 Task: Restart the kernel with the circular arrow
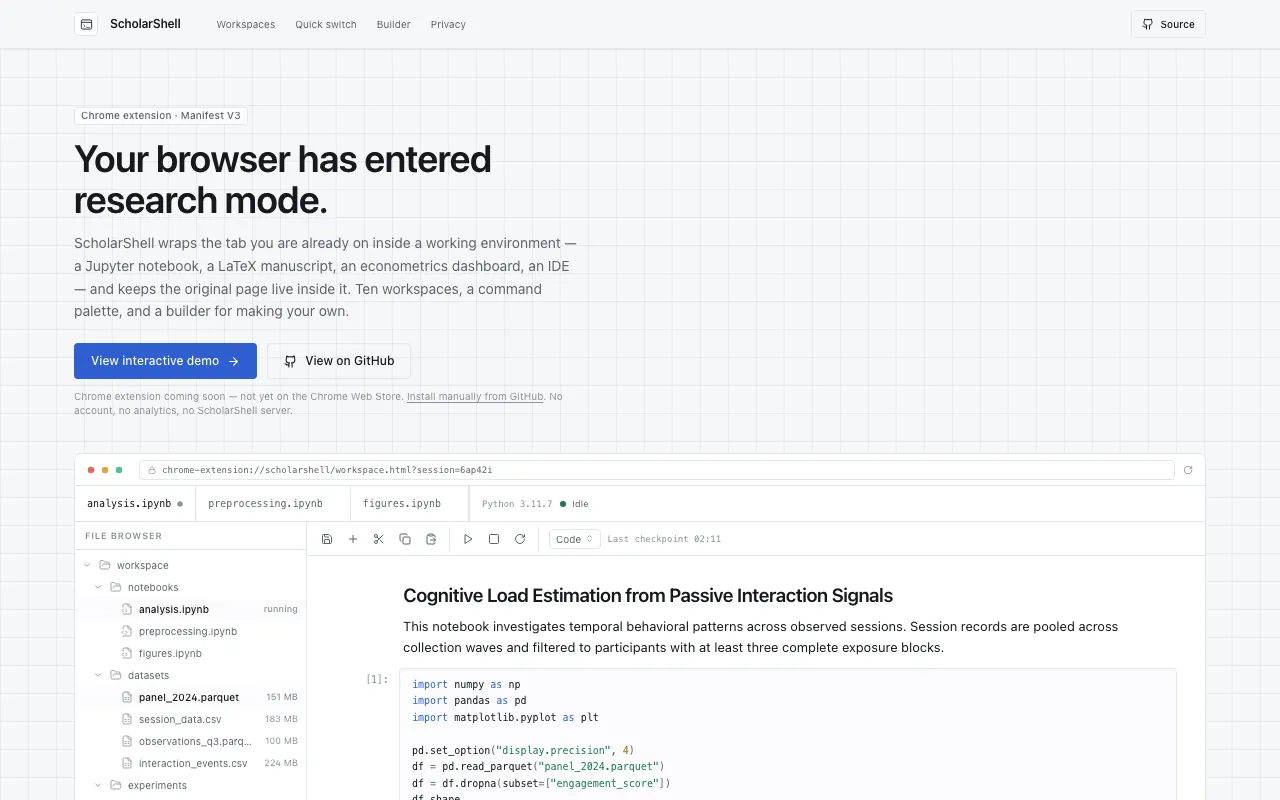coord(520,539)
